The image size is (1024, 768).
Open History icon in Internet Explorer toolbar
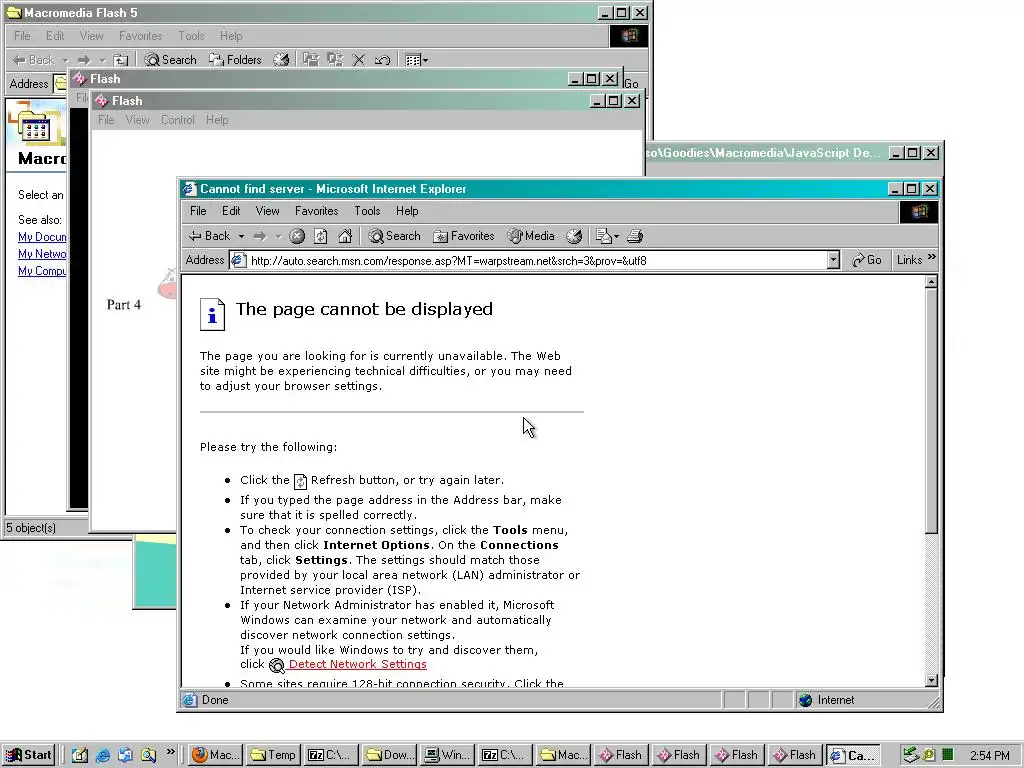point(574,236)
